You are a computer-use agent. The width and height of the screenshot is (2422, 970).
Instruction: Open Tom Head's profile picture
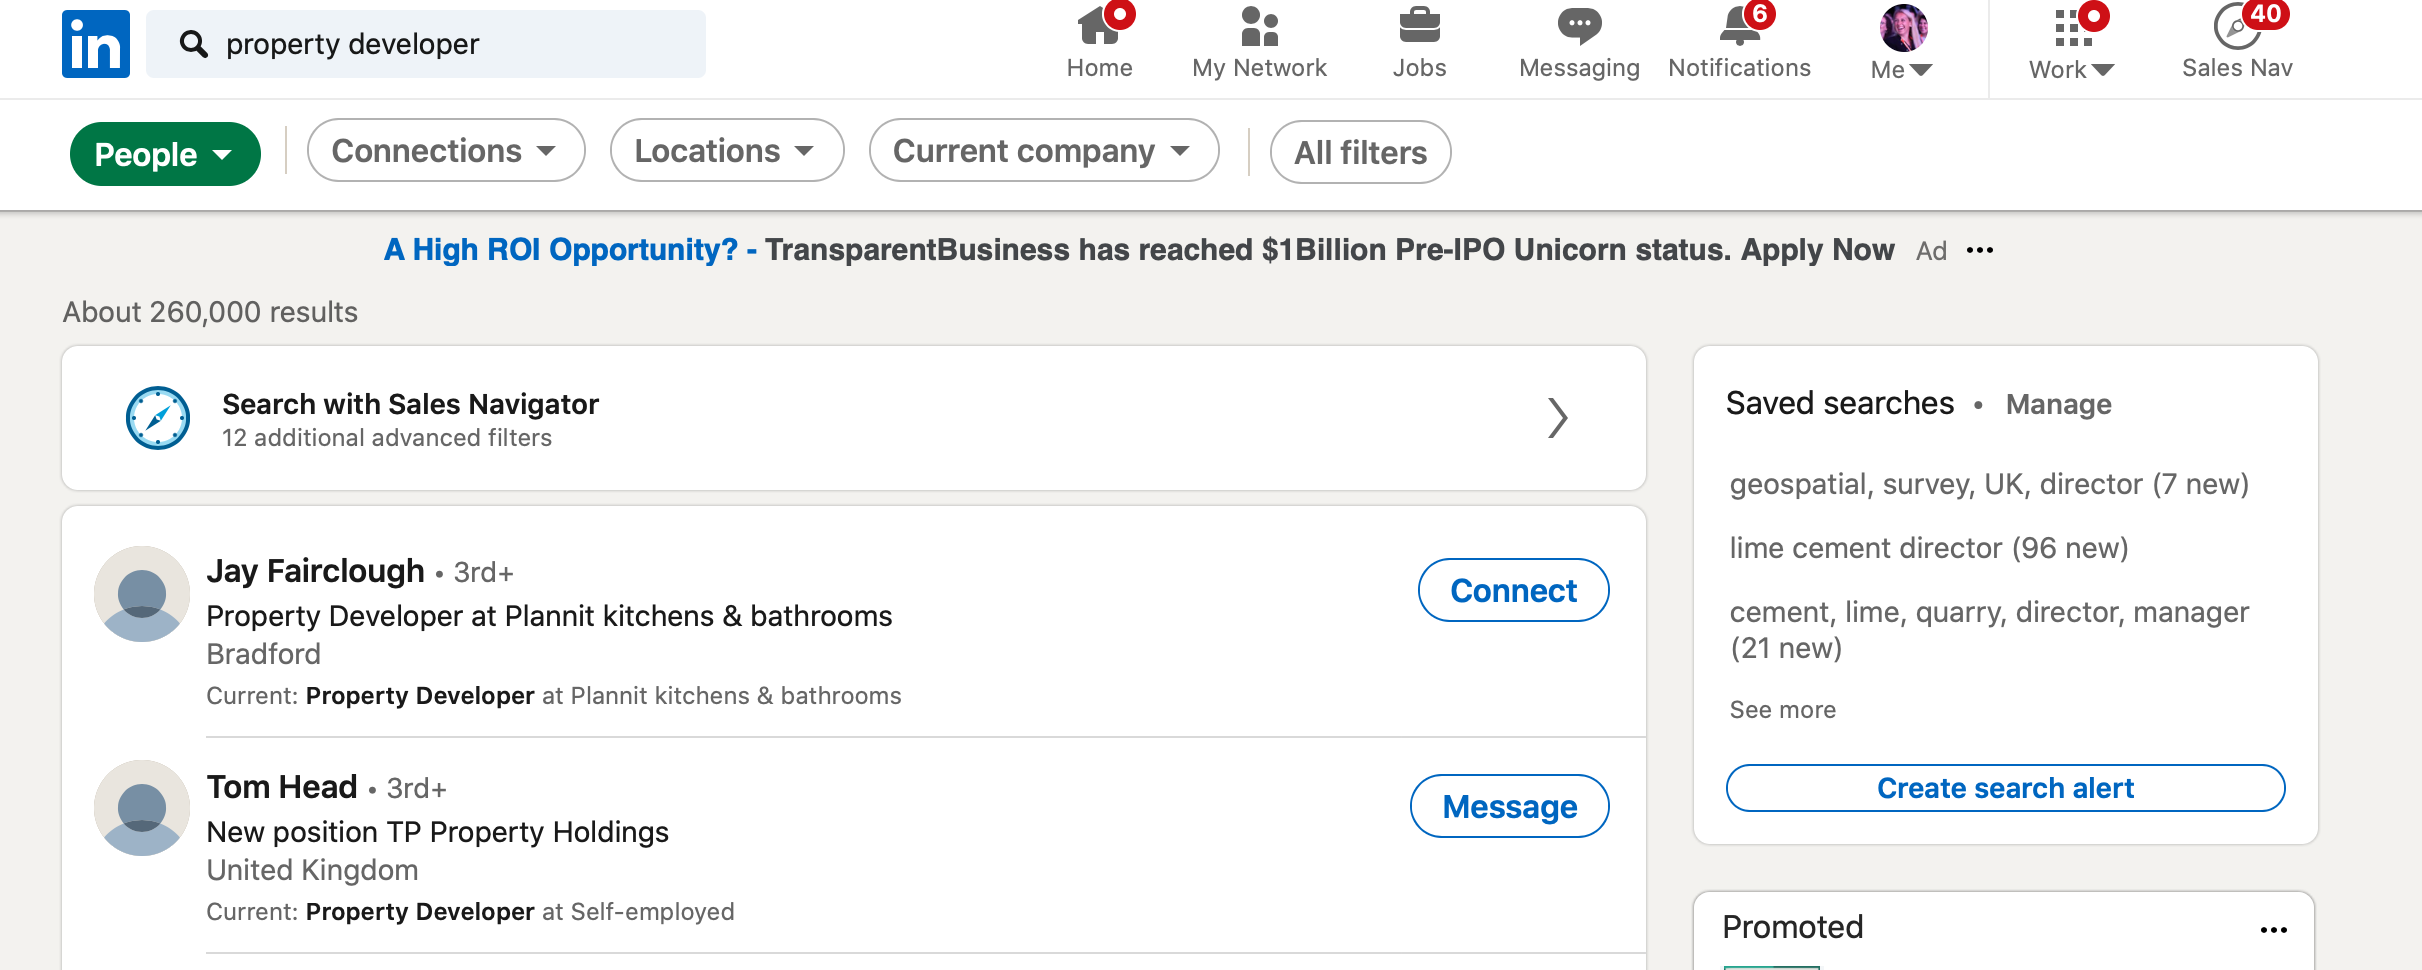pyautogui.click(x=142, y=808)
